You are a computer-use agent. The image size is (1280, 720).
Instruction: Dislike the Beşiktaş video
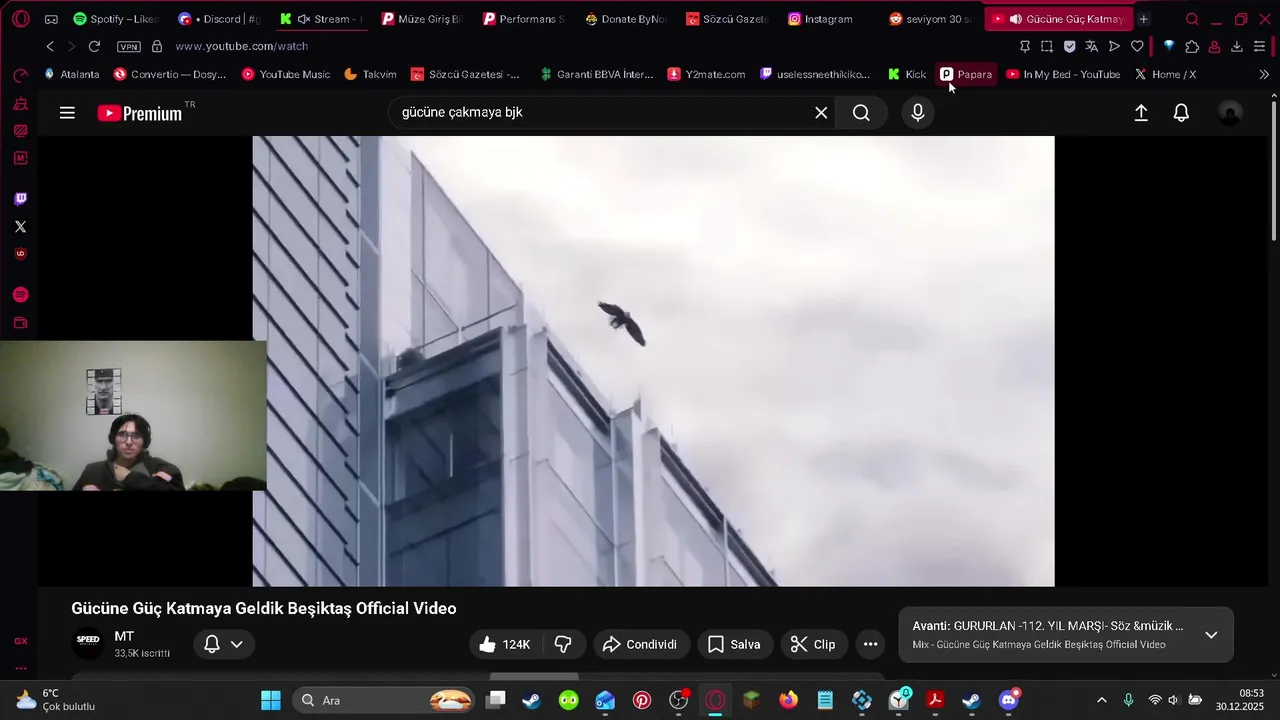pyautogui.click(x=563, y=645)
